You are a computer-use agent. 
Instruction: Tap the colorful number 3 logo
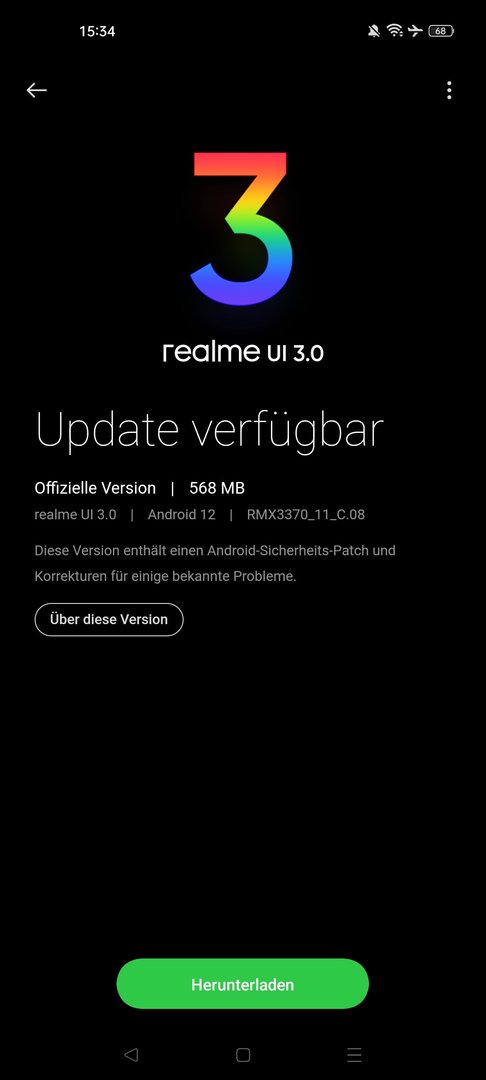242,229
